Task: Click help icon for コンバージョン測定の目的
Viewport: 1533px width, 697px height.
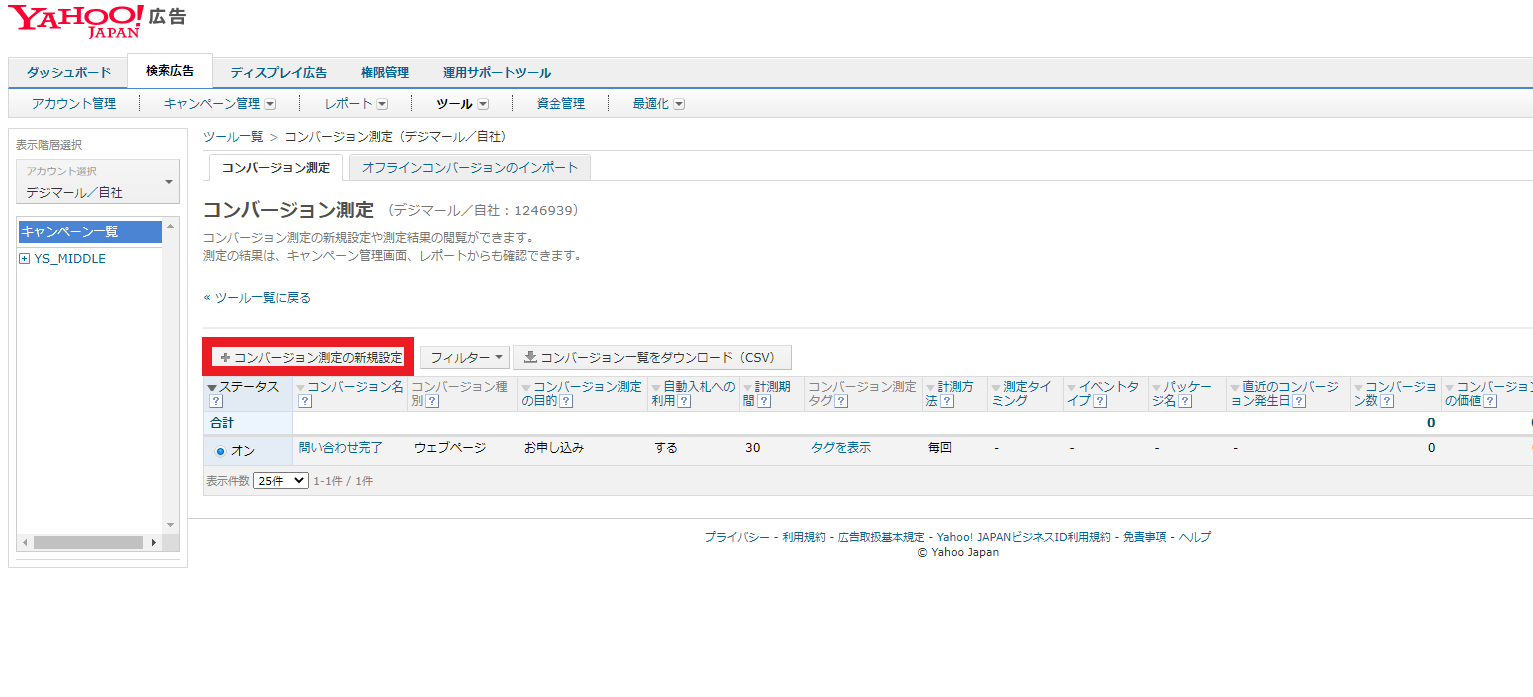Action: coord(566,402)
